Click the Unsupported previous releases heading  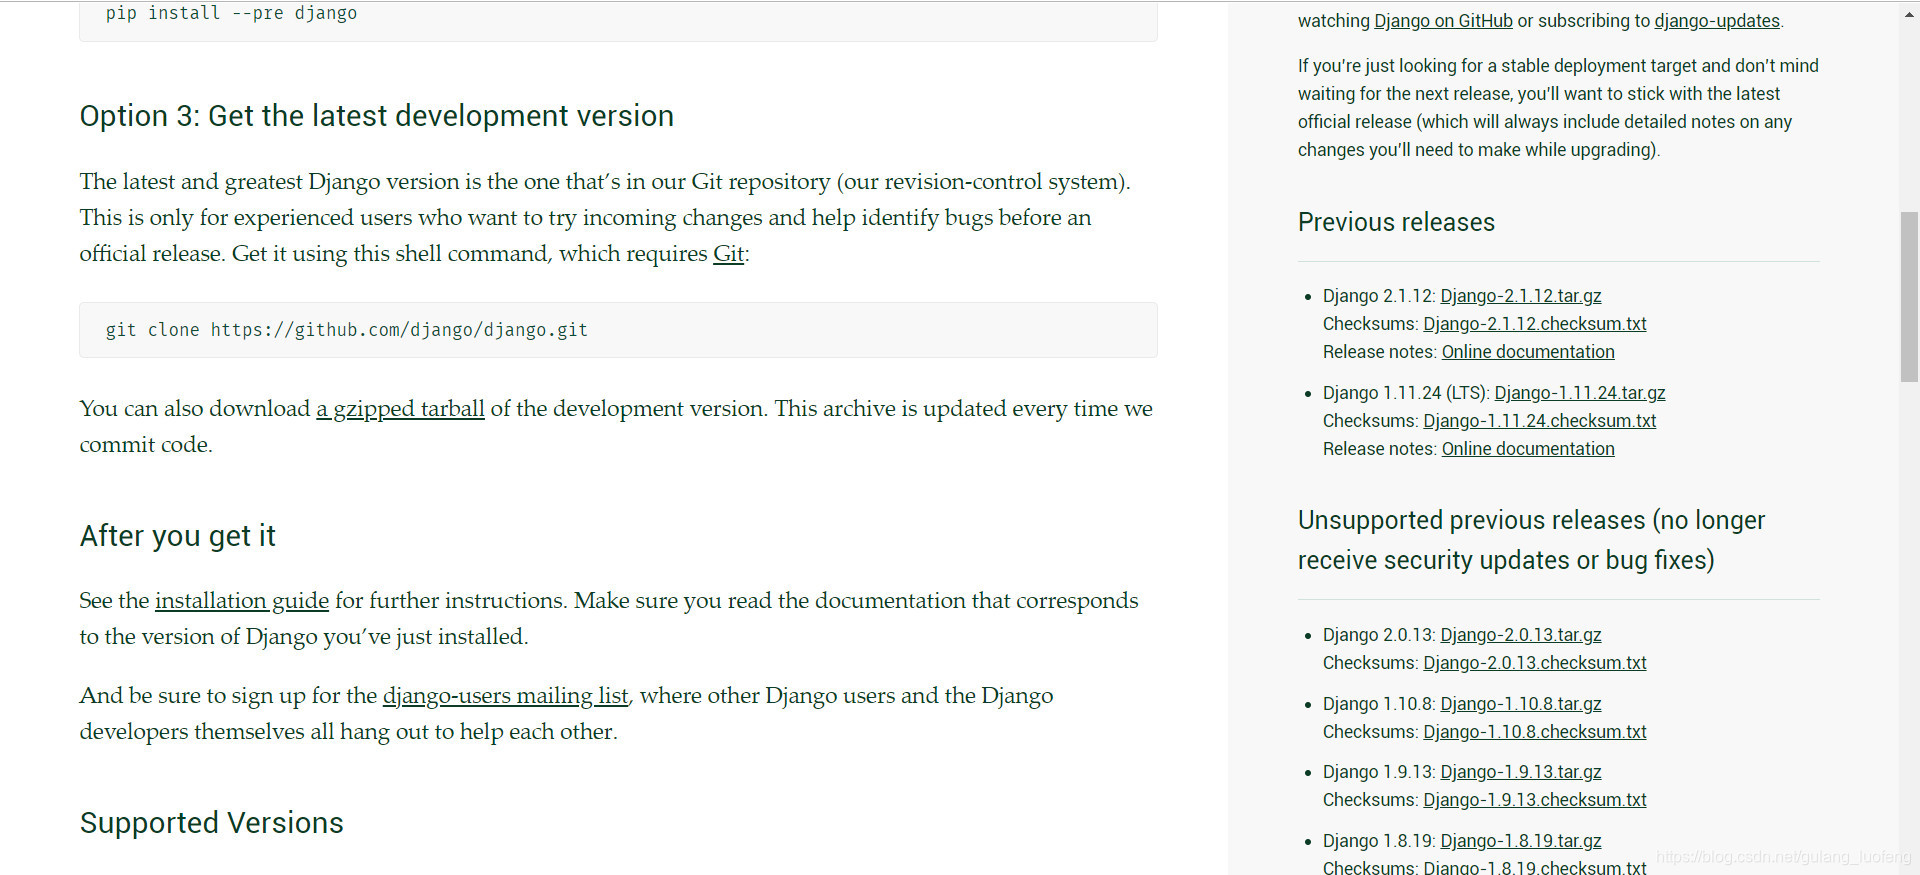click(1531, 540)
